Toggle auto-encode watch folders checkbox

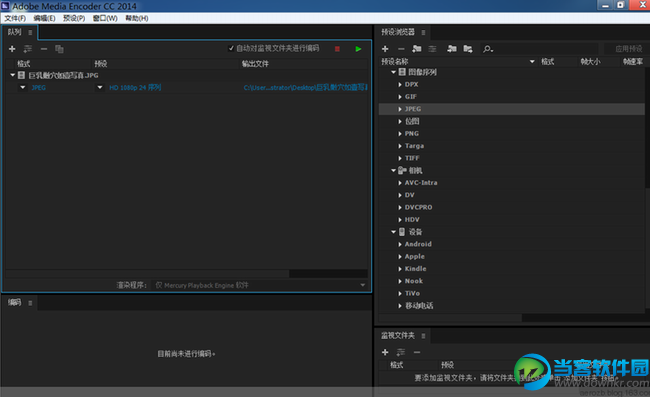point(231,48)
